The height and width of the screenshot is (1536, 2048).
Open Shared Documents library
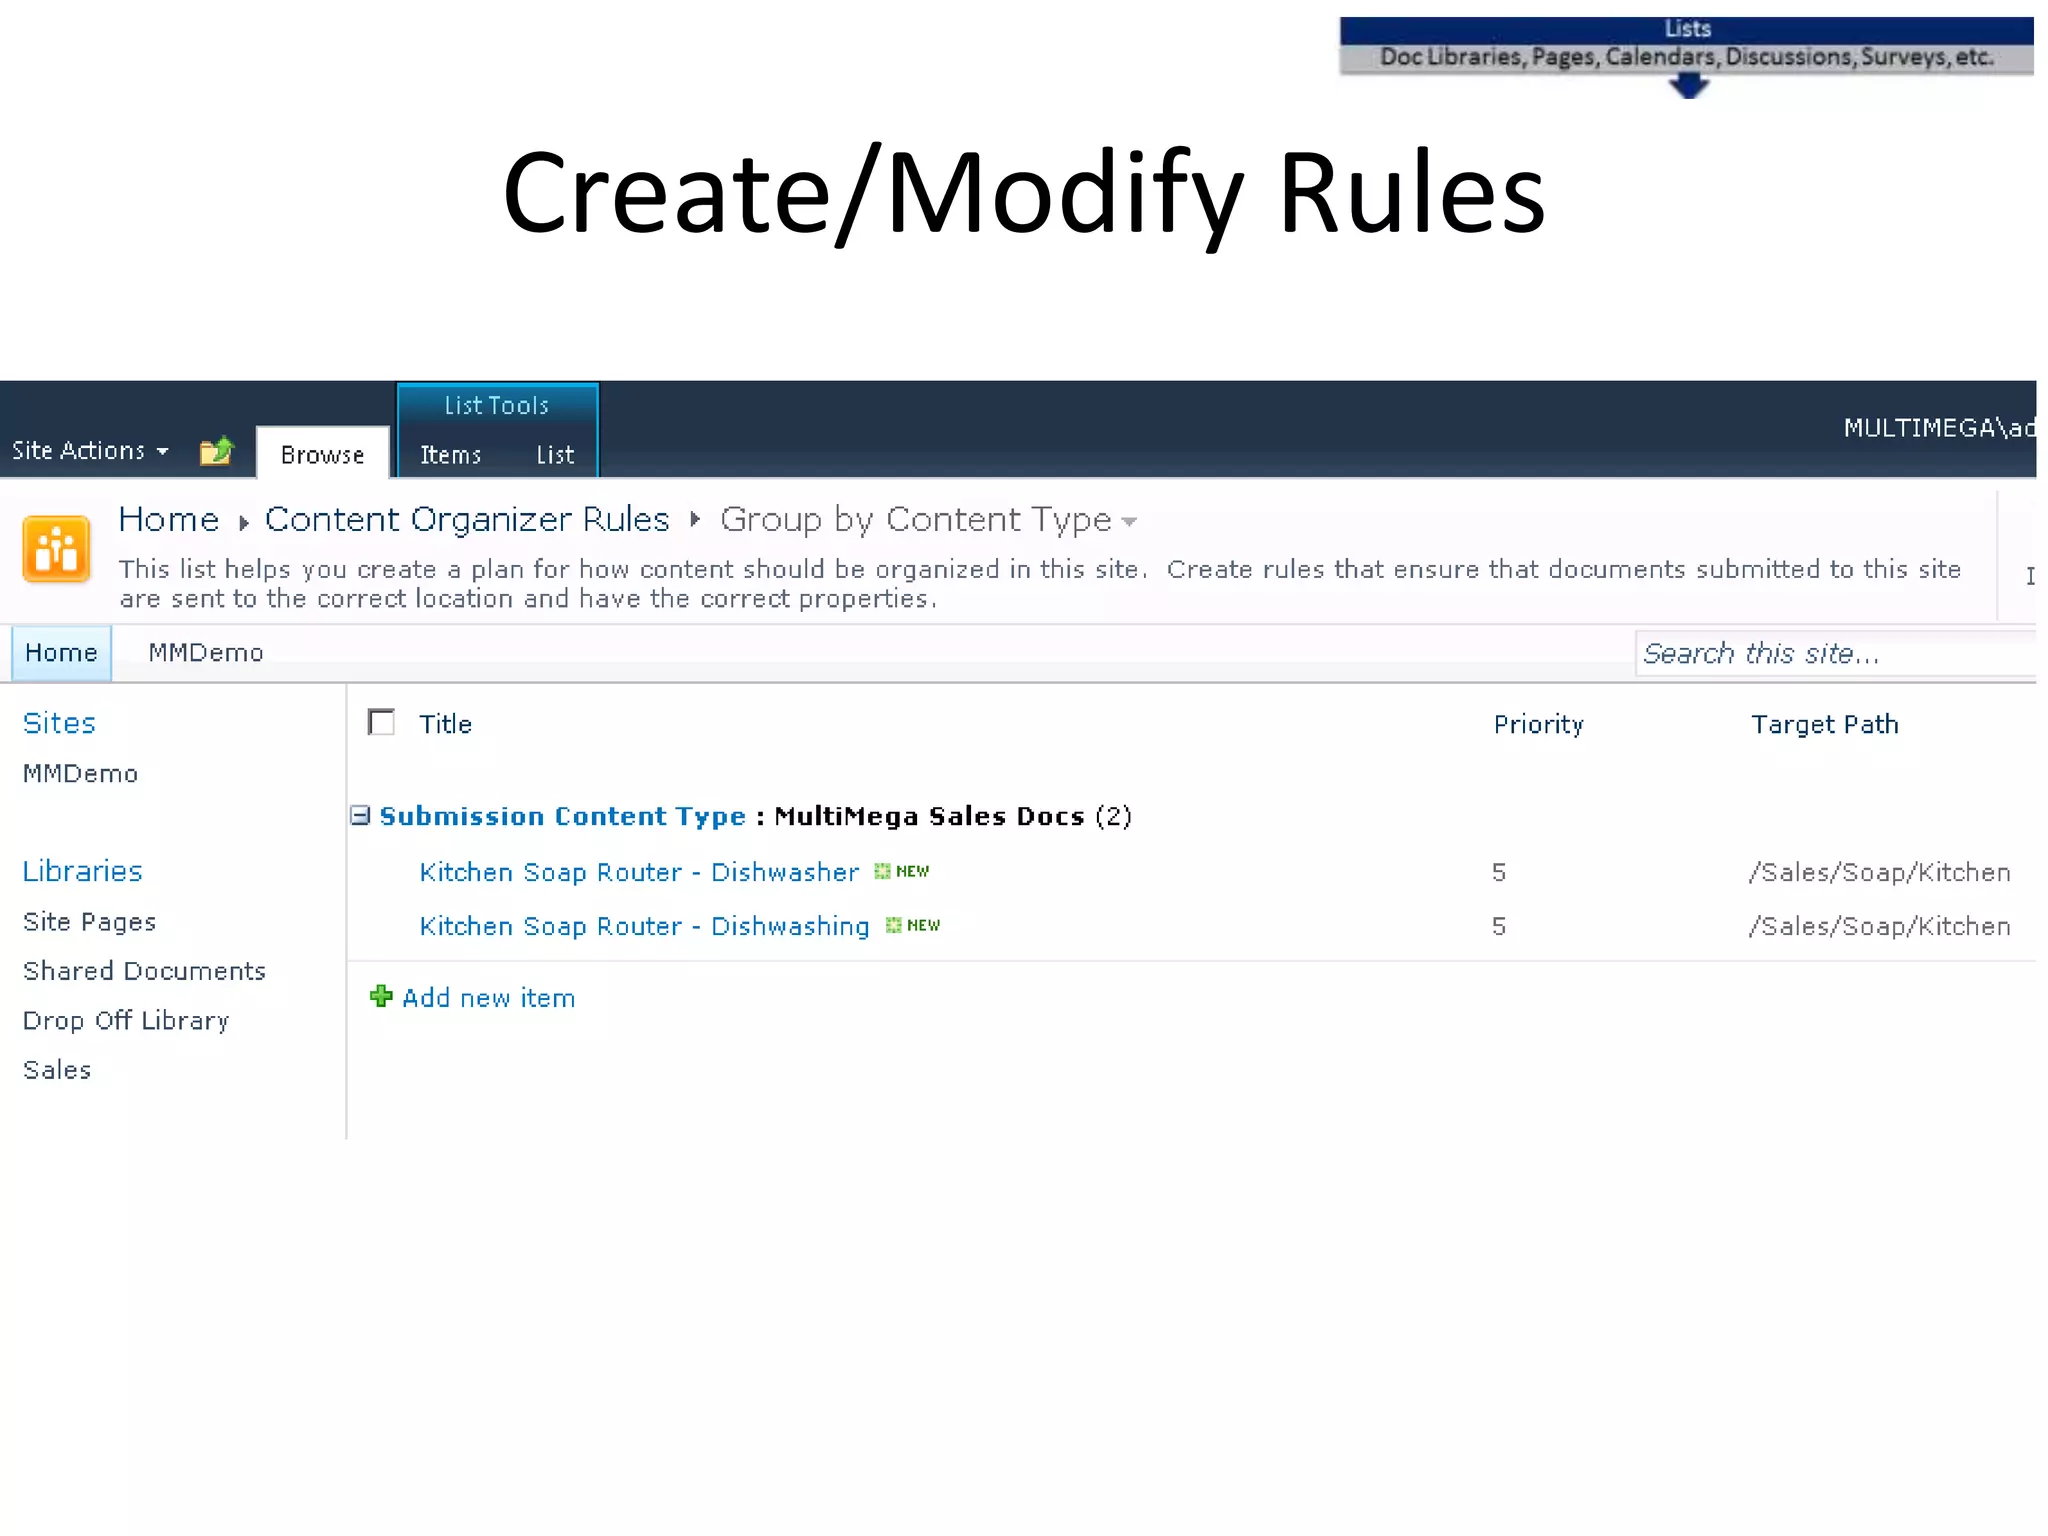point(145,971)
